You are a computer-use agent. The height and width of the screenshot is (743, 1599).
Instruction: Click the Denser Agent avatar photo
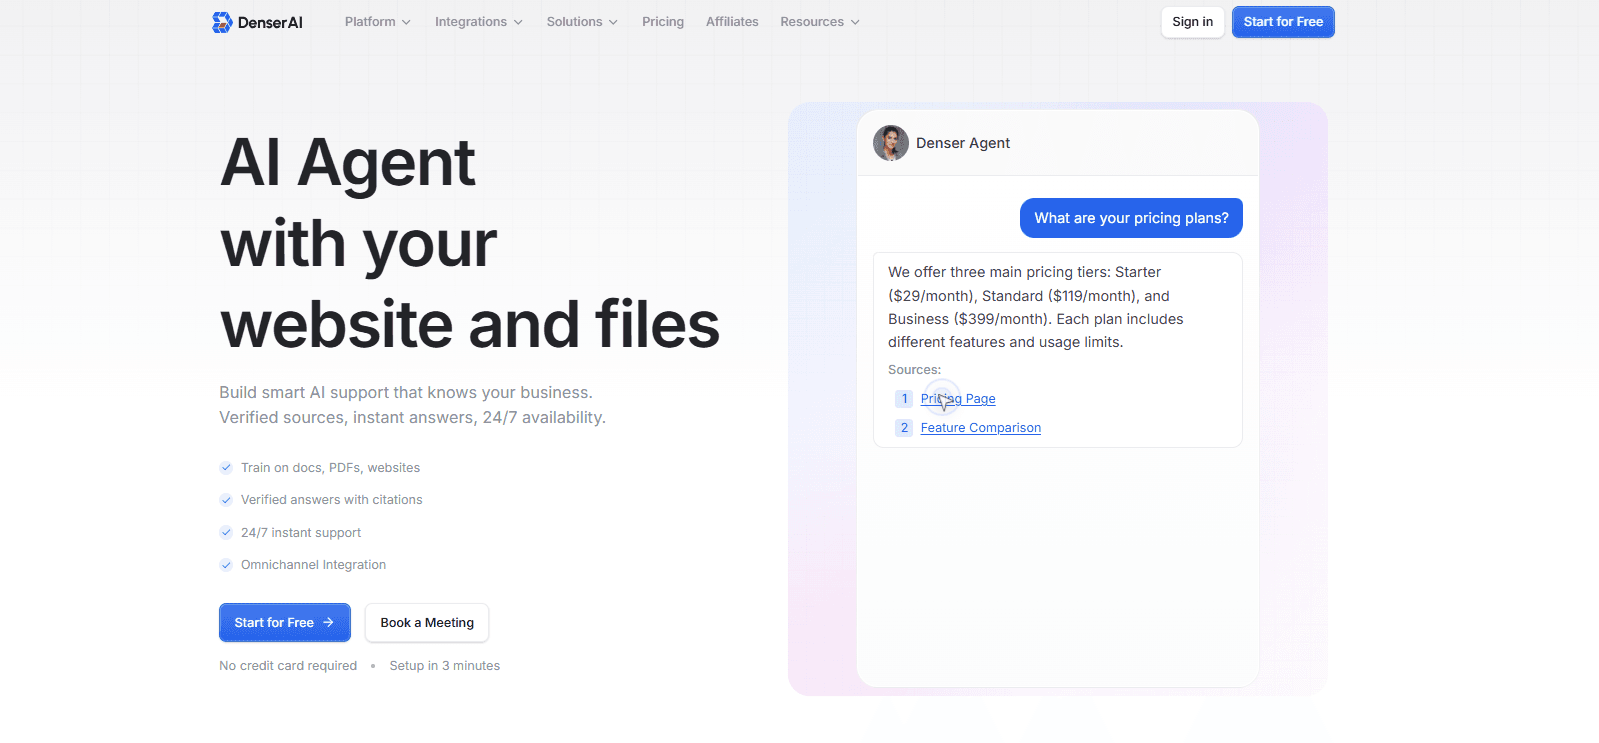(x=890, y=143)
